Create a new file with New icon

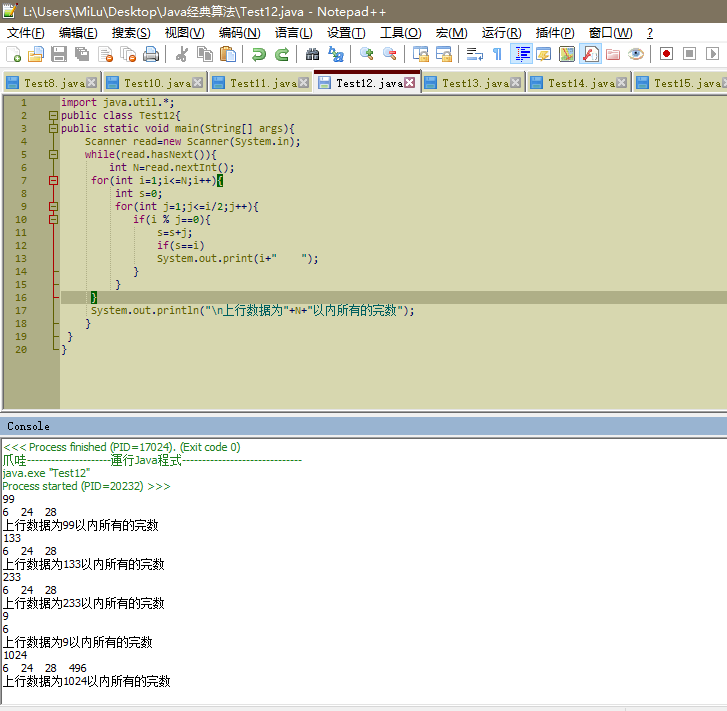13,54
